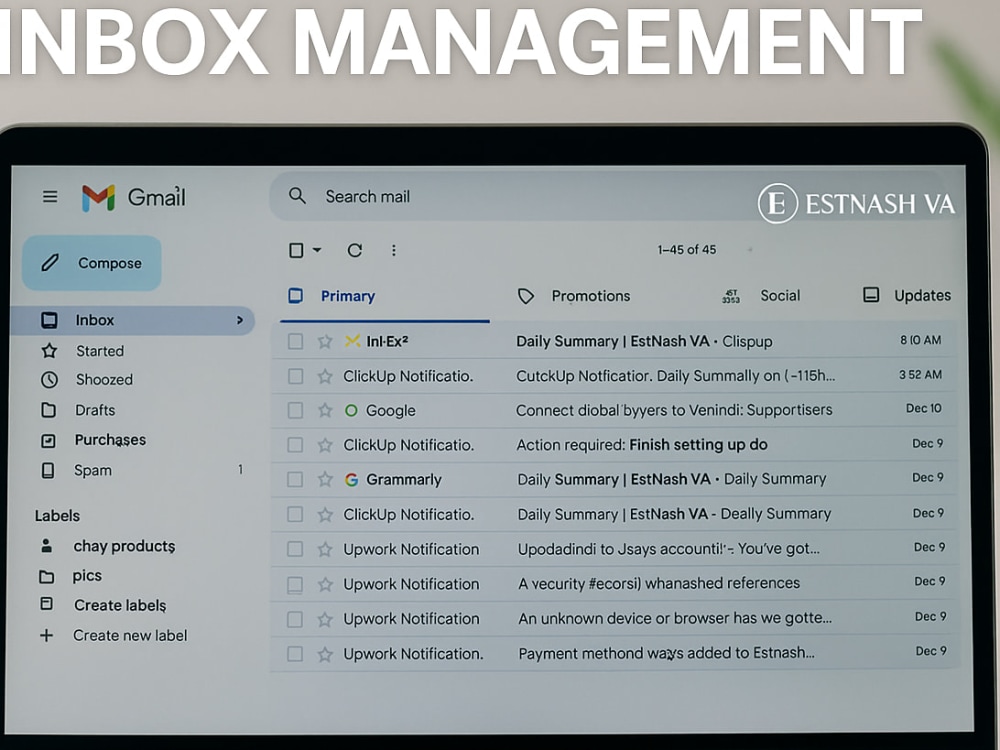Click Create new label

(130, 636)
